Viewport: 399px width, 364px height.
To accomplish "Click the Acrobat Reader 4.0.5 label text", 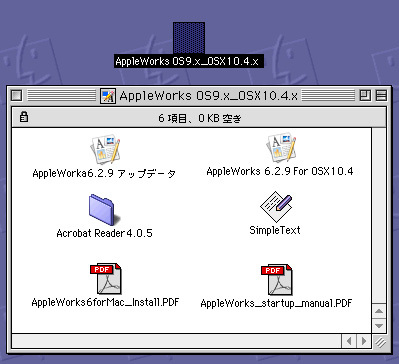I will click(104, 233).
